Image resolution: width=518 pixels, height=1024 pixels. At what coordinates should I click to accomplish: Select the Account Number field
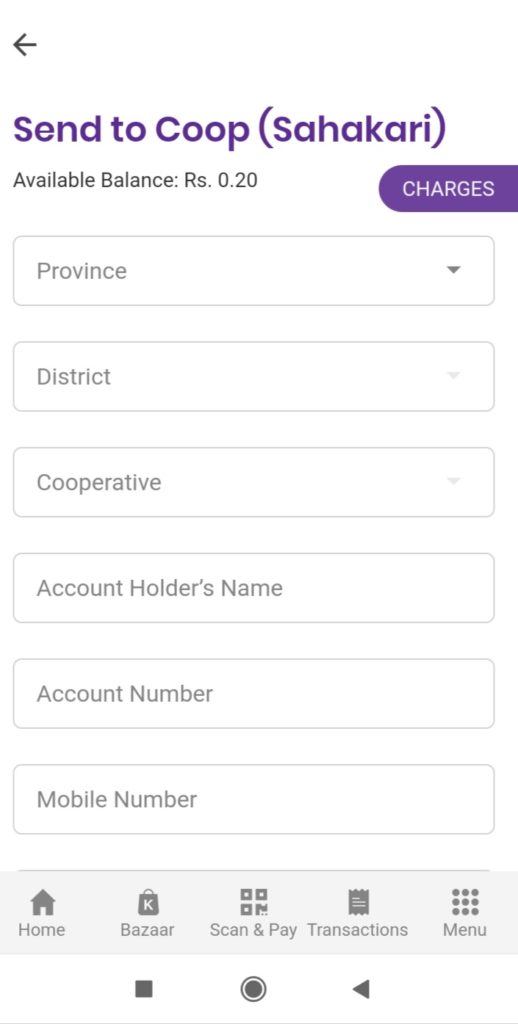click(253, 694)
